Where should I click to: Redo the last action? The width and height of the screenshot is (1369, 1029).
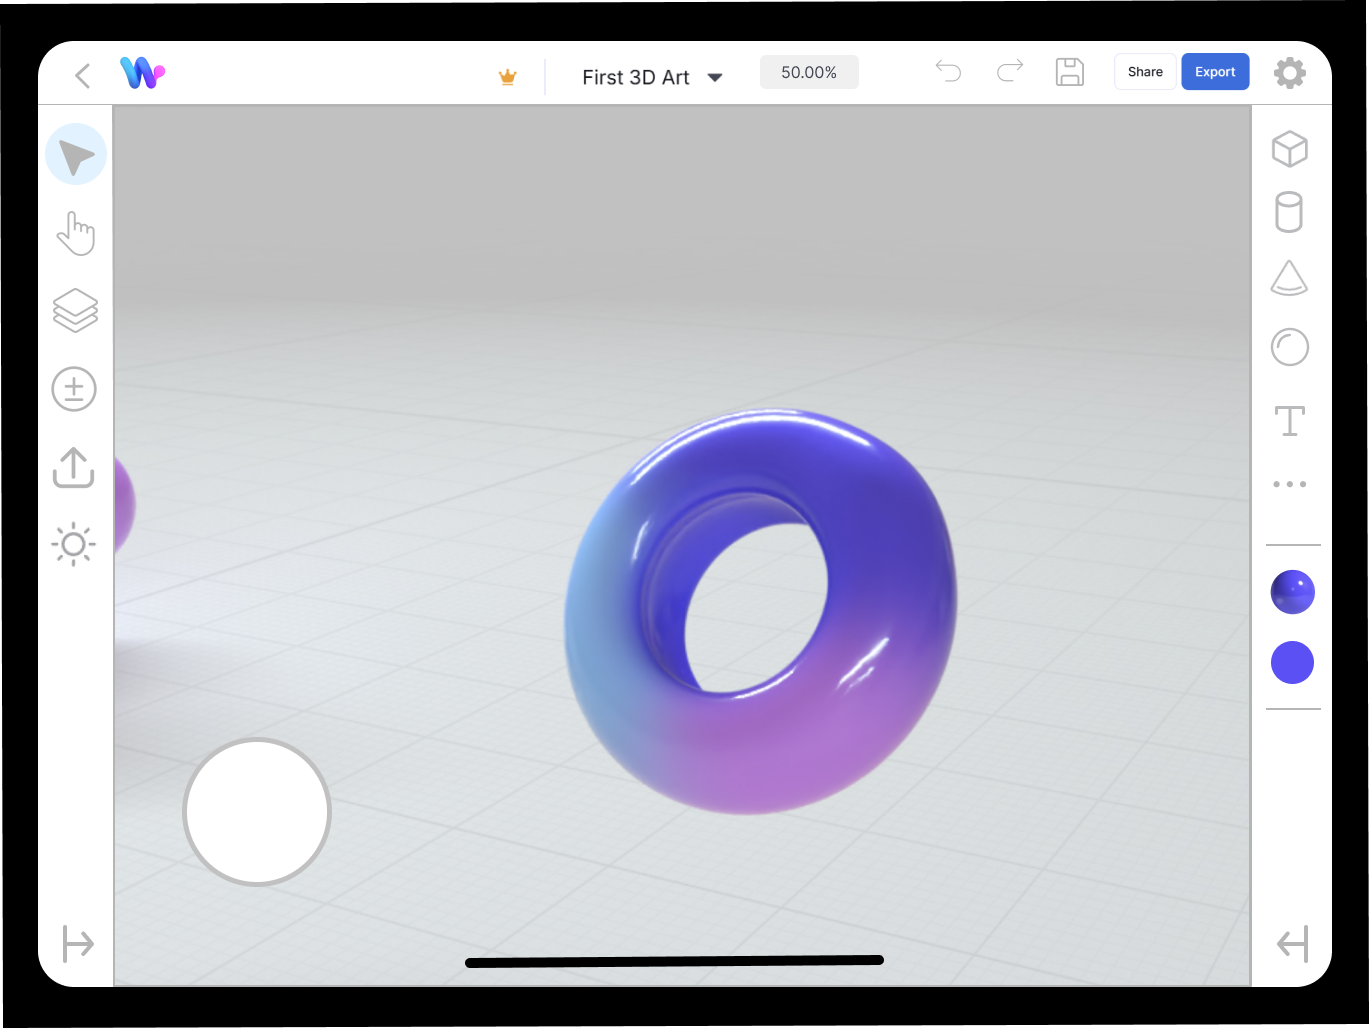1009,71
